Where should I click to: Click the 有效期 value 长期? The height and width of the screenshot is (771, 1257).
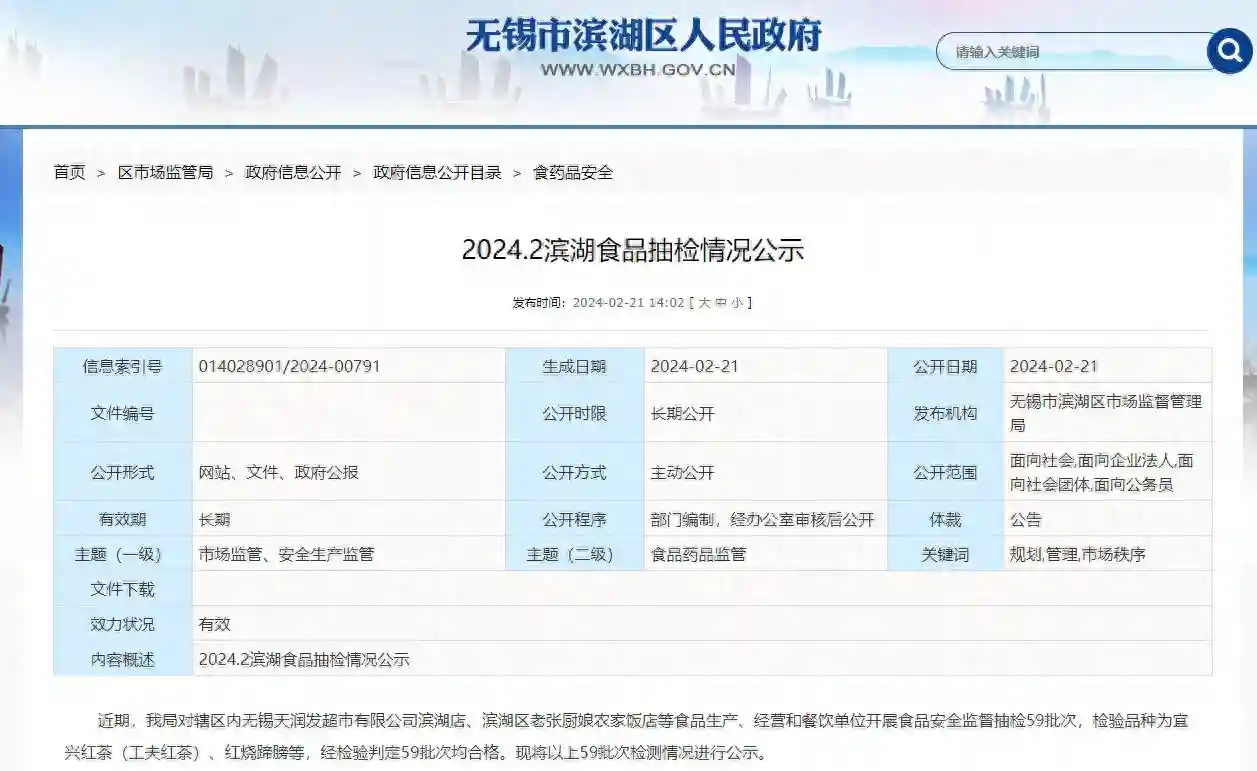click(x=215, y=519)
